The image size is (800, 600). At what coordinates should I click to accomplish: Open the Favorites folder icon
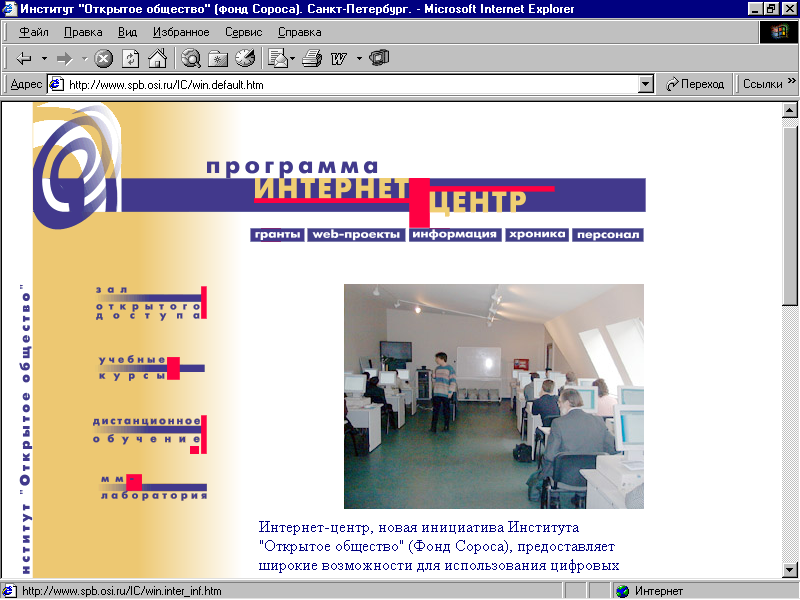[218, 59]
